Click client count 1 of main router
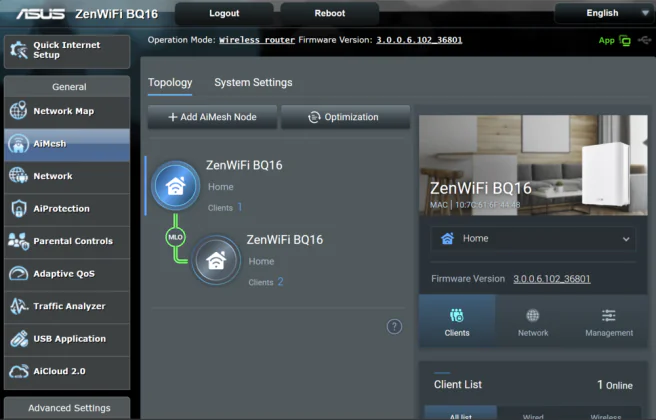This screenshot has height=420, width=656. [240, 207]
